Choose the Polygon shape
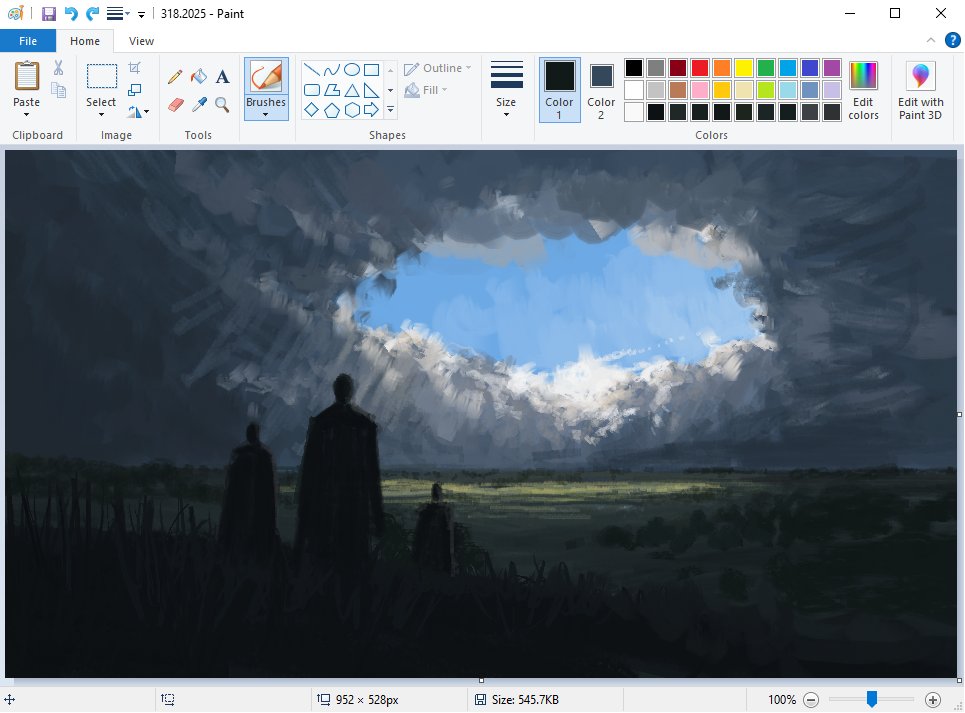The width and height of the screenshot is (965, 713). 332,90
